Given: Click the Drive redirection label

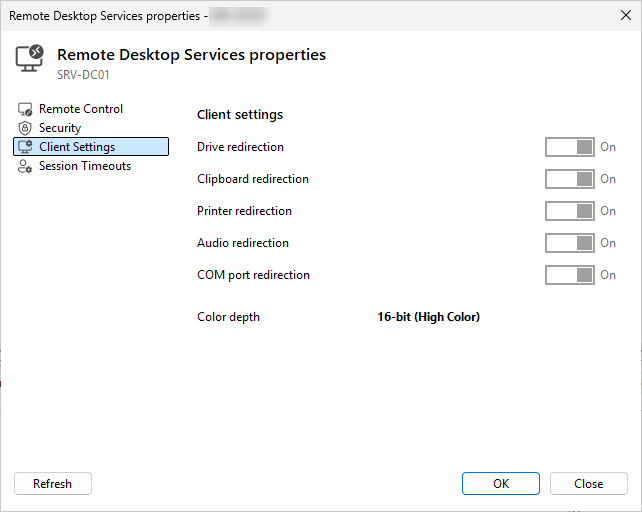Looking at the screenshot, I should (240, 147).
